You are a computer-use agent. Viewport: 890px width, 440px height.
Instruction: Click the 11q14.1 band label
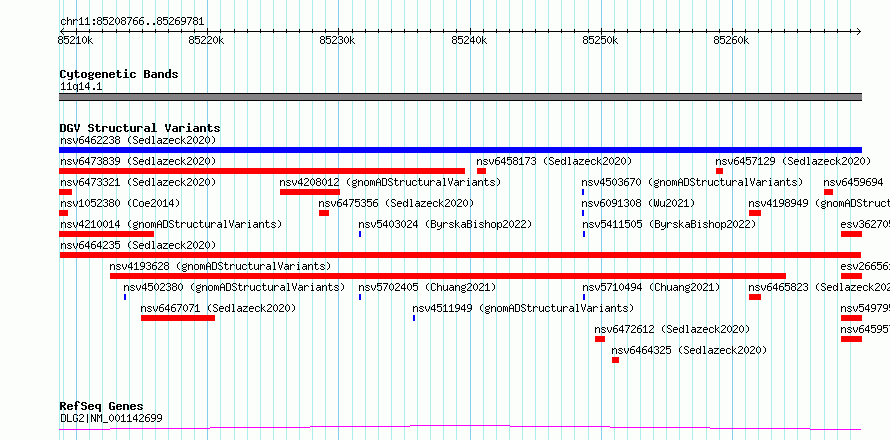[x=81, y=86]
